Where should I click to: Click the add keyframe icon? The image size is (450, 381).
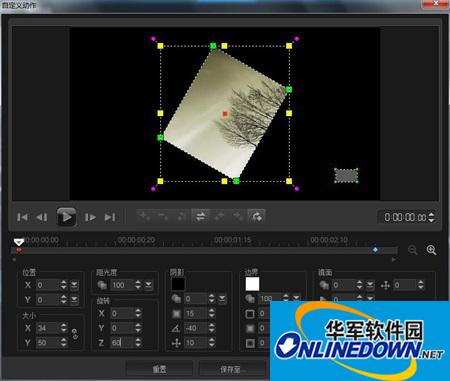pyautogui.click(x=145, y=217)
